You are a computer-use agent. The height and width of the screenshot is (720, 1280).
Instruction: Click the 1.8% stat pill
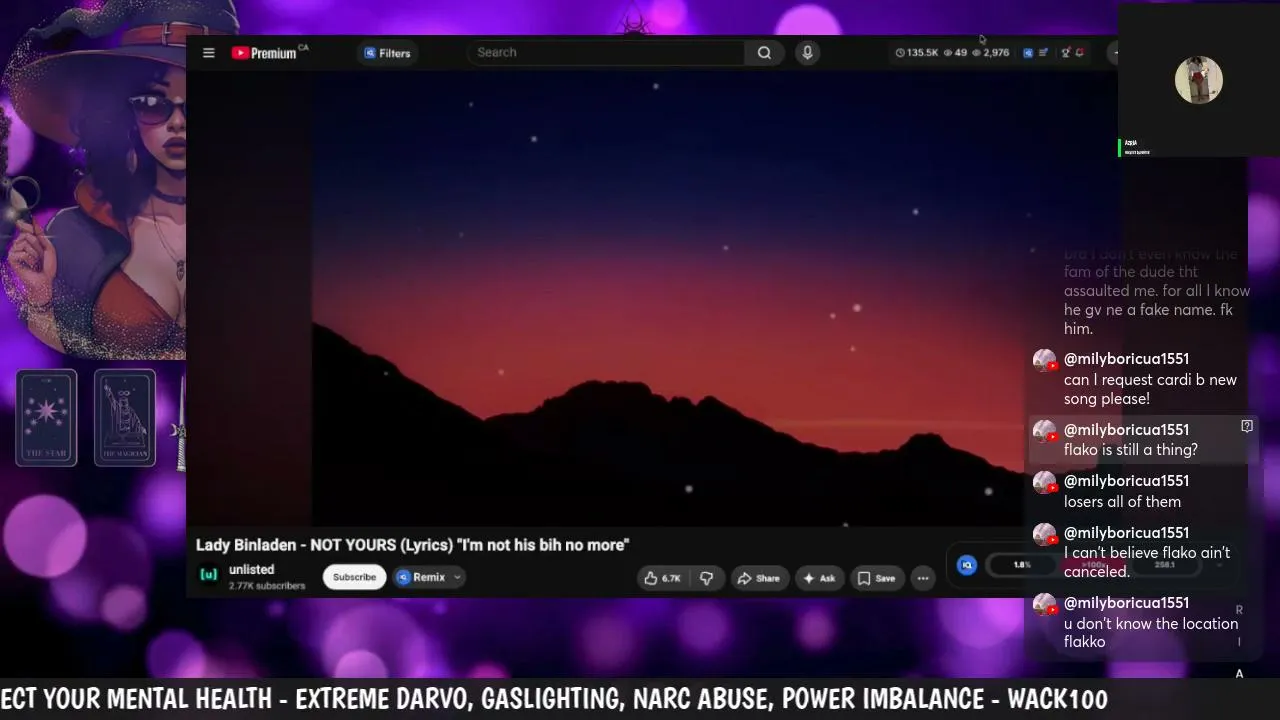coord(1022,565)
